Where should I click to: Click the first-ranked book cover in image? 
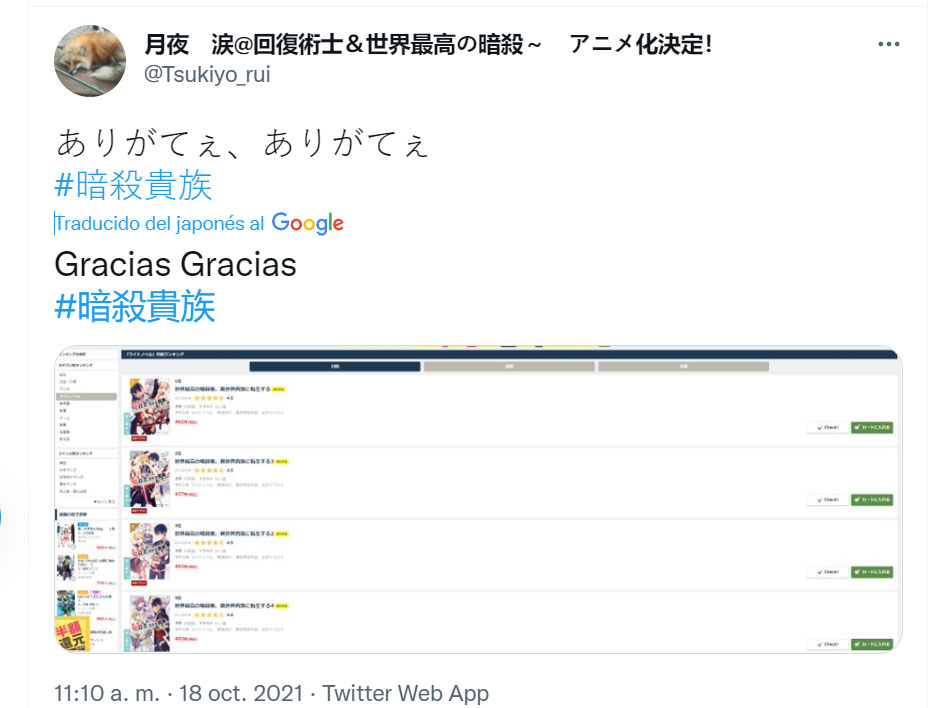tap(149, 407)
